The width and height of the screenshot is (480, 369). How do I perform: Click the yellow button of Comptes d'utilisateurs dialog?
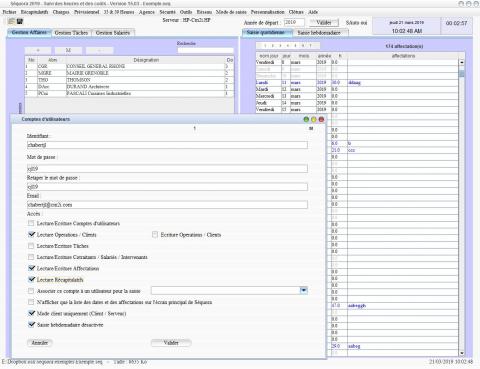314,119
